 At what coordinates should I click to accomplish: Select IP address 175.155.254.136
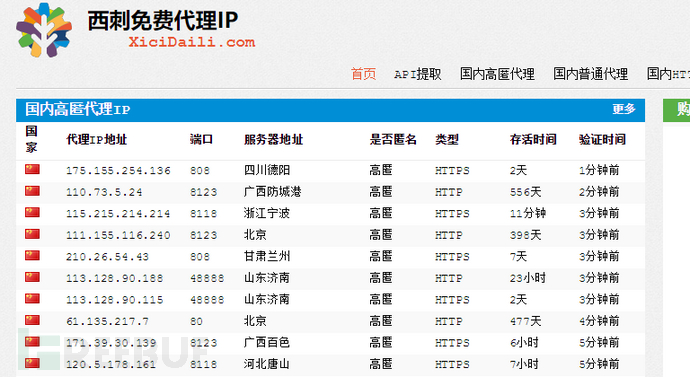[118, 170]
